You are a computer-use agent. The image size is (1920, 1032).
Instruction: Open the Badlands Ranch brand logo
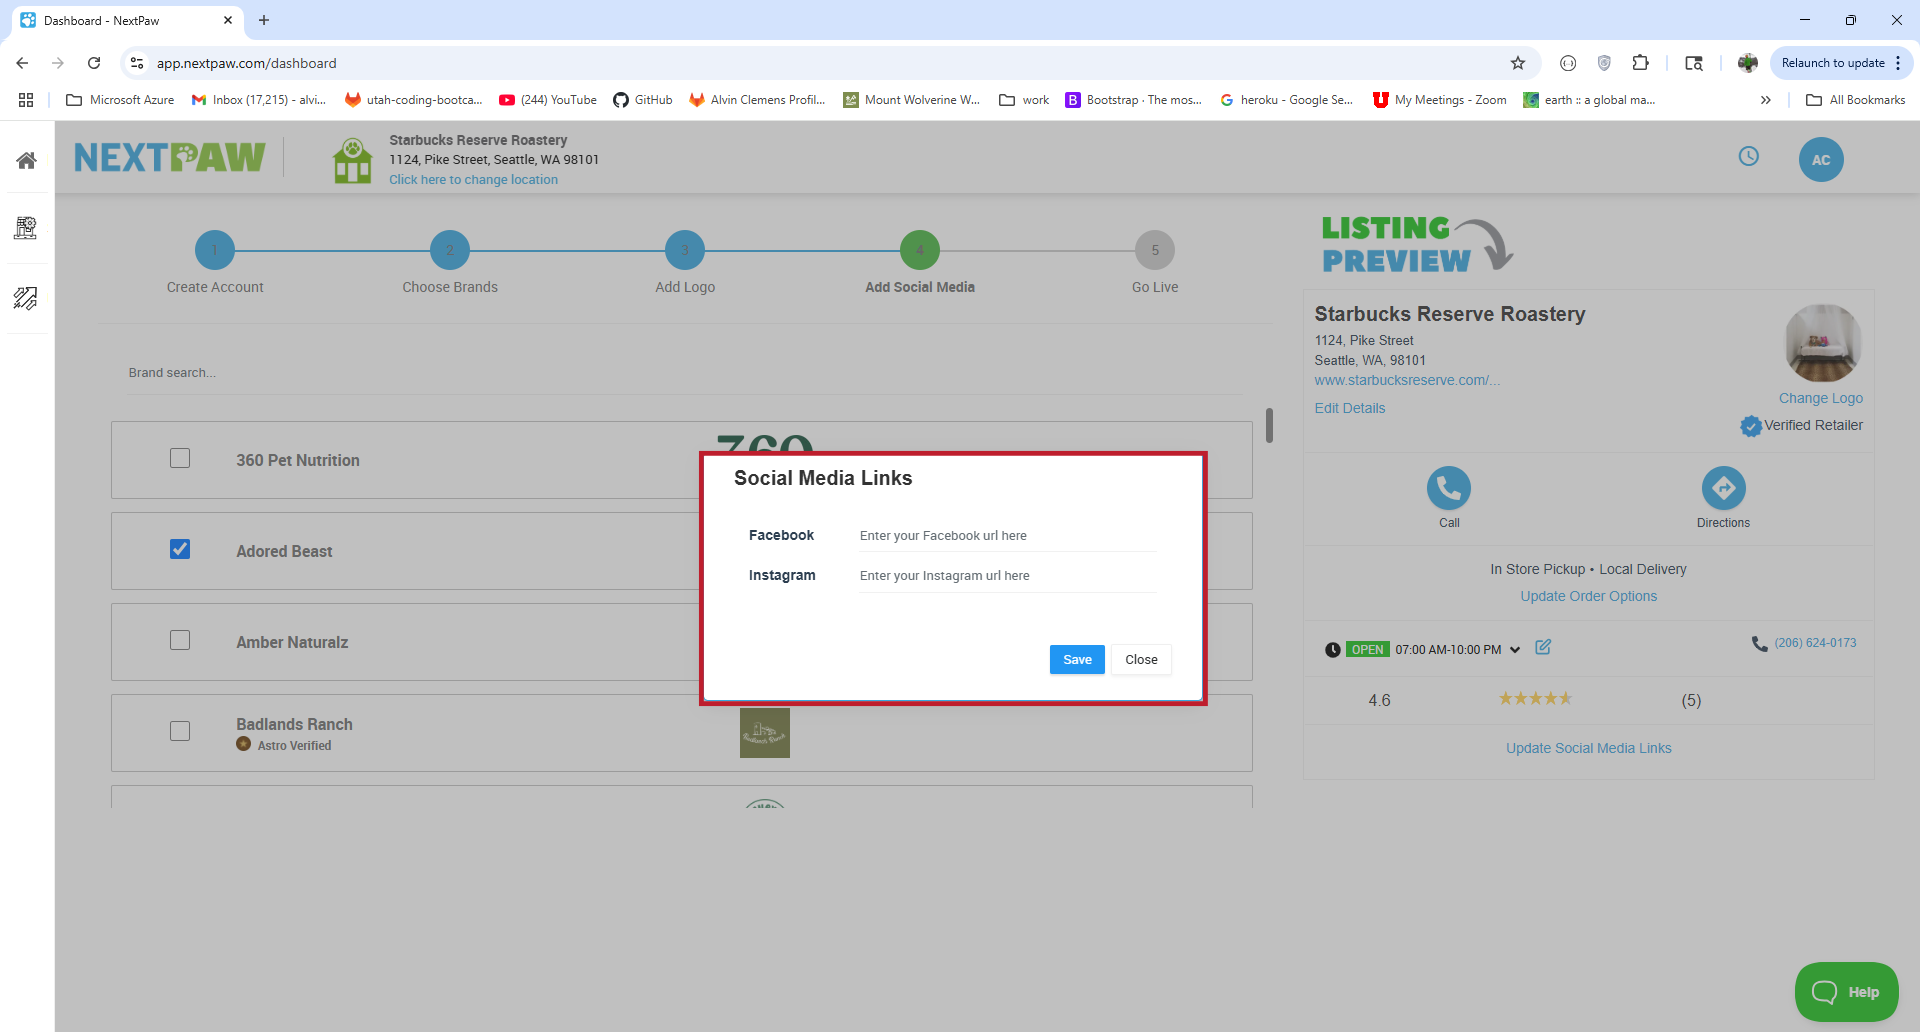tap(765, 733)
